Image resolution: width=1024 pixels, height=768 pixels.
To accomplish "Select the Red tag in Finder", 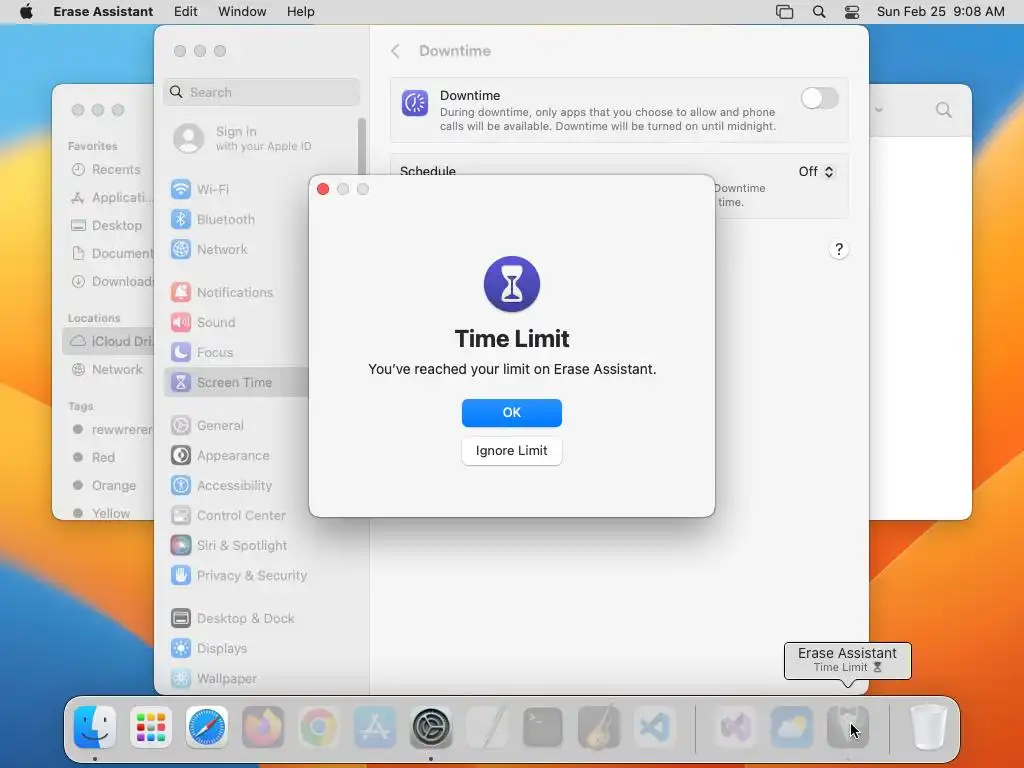I will (x=95, y=457).
